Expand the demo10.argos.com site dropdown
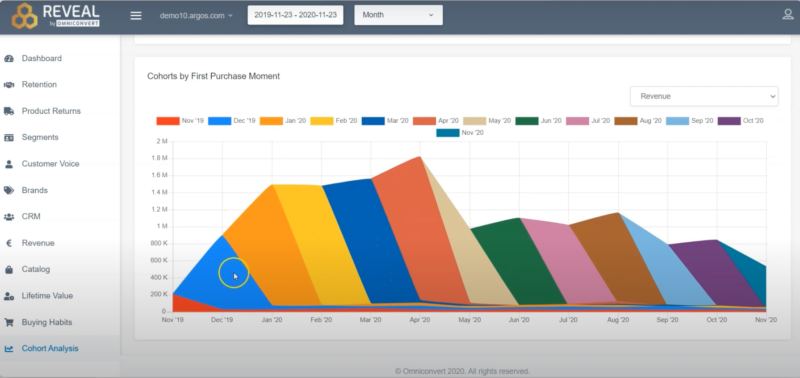 (196, 15)
